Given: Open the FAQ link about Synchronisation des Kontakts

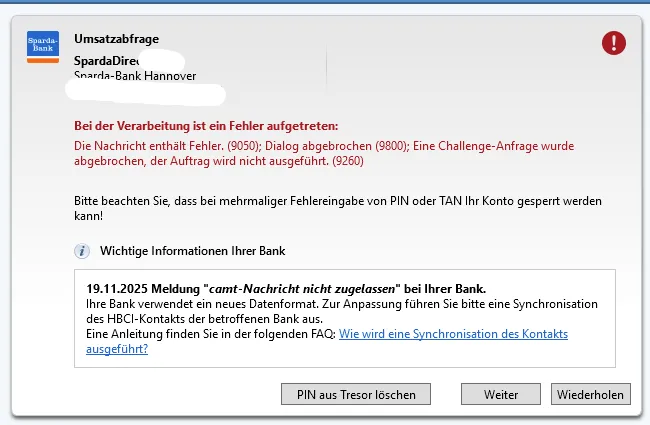Looking at the screenshot, I should (453, 334).
